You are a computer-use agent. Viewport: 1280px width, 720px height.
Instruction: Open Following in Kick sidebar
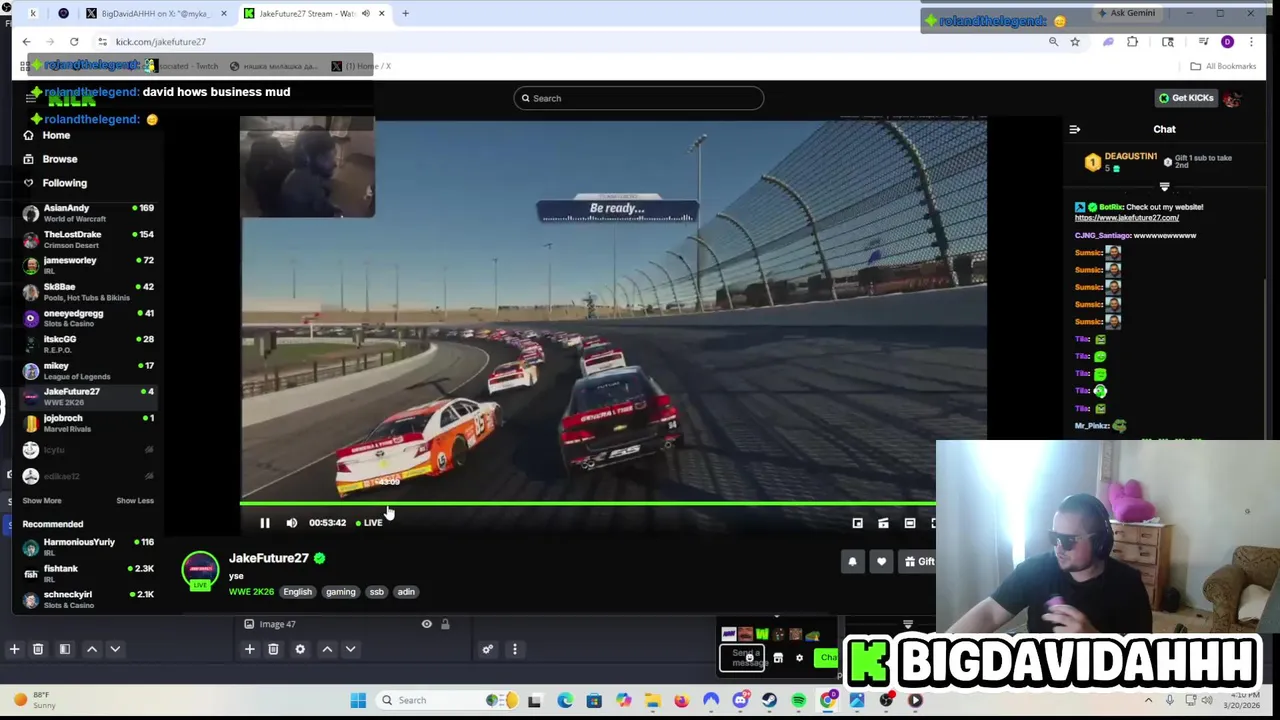click(64, 183)
